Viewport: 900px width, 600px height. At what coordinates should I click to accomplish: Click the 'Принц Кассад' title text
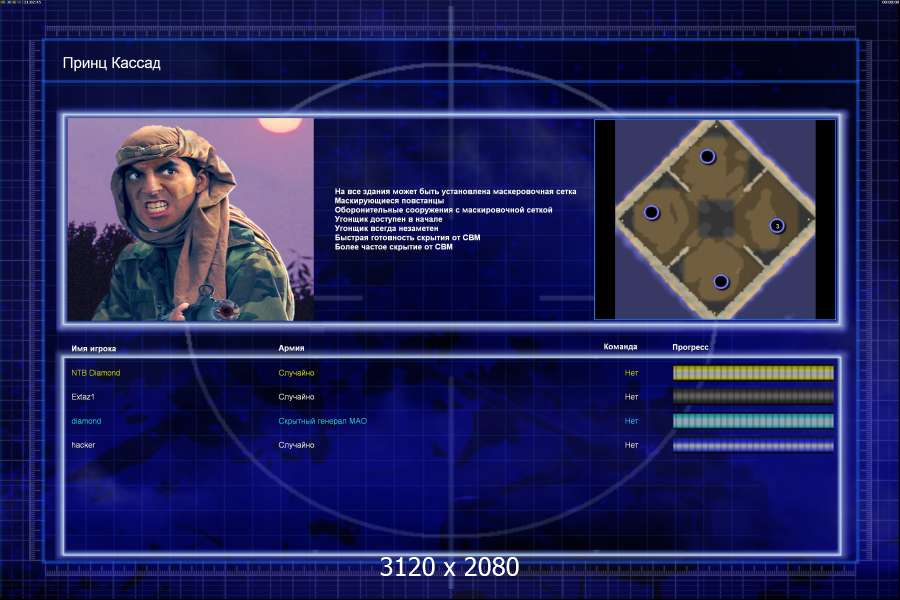tap(111, 63)
